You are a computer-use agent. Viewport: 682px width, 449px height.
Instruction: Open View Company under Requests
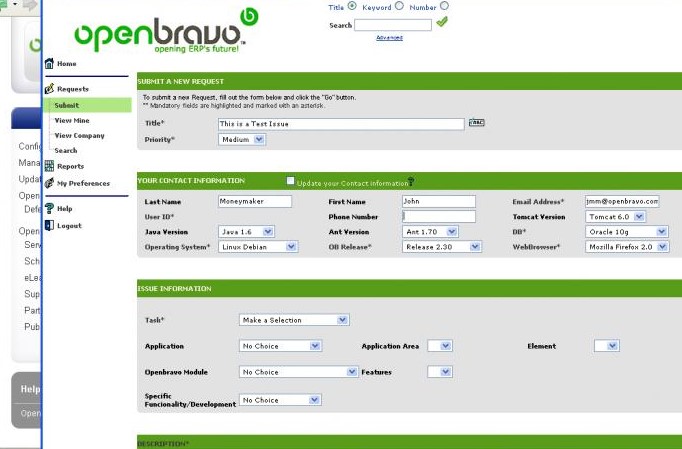[x=80, y=136]
